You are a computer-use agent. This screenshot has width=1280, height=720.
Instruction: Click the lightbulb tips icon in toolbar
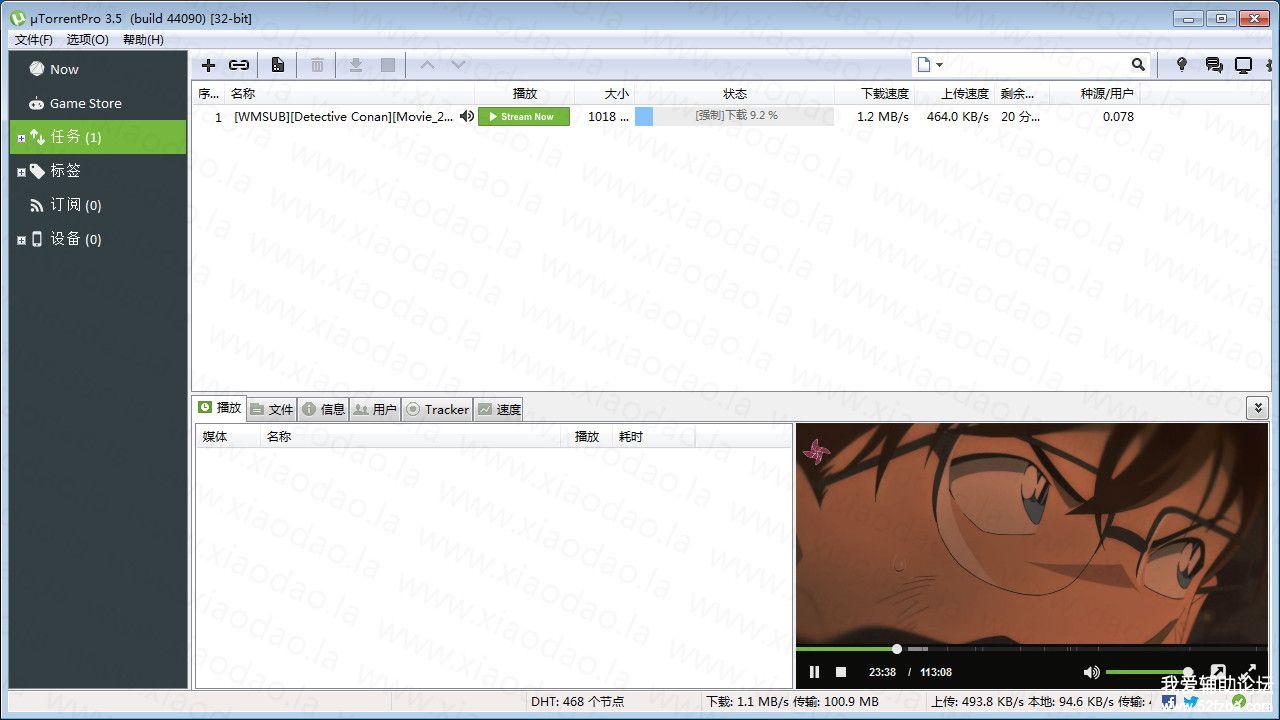(x=1182, y=65)
